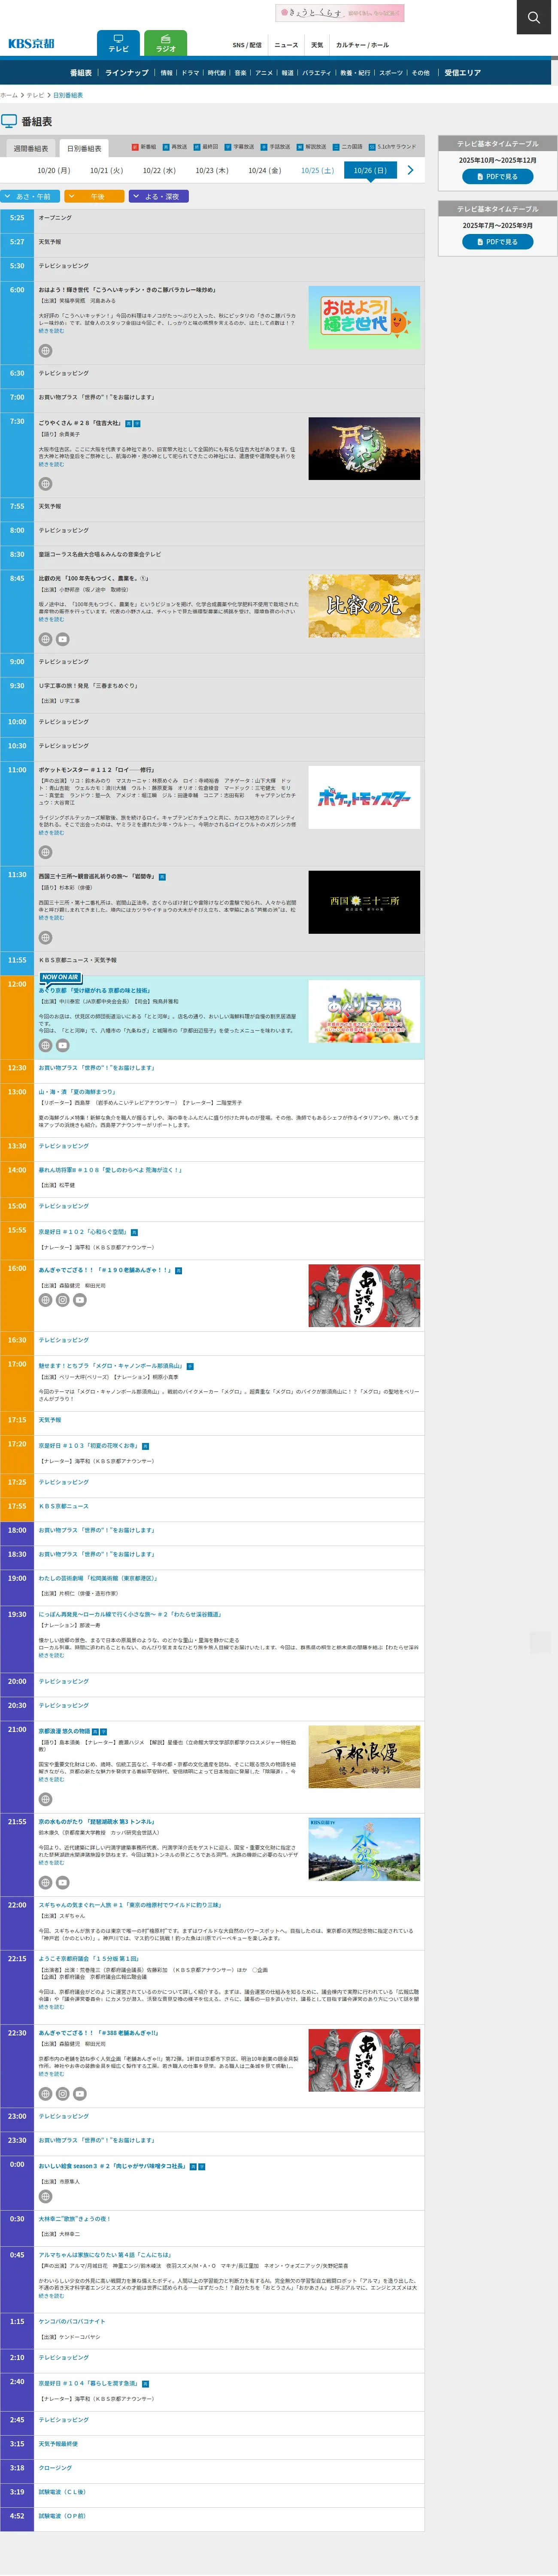Select date 10/26 (日)
This screenshot has height=2576, width=558.
point(370,171)
